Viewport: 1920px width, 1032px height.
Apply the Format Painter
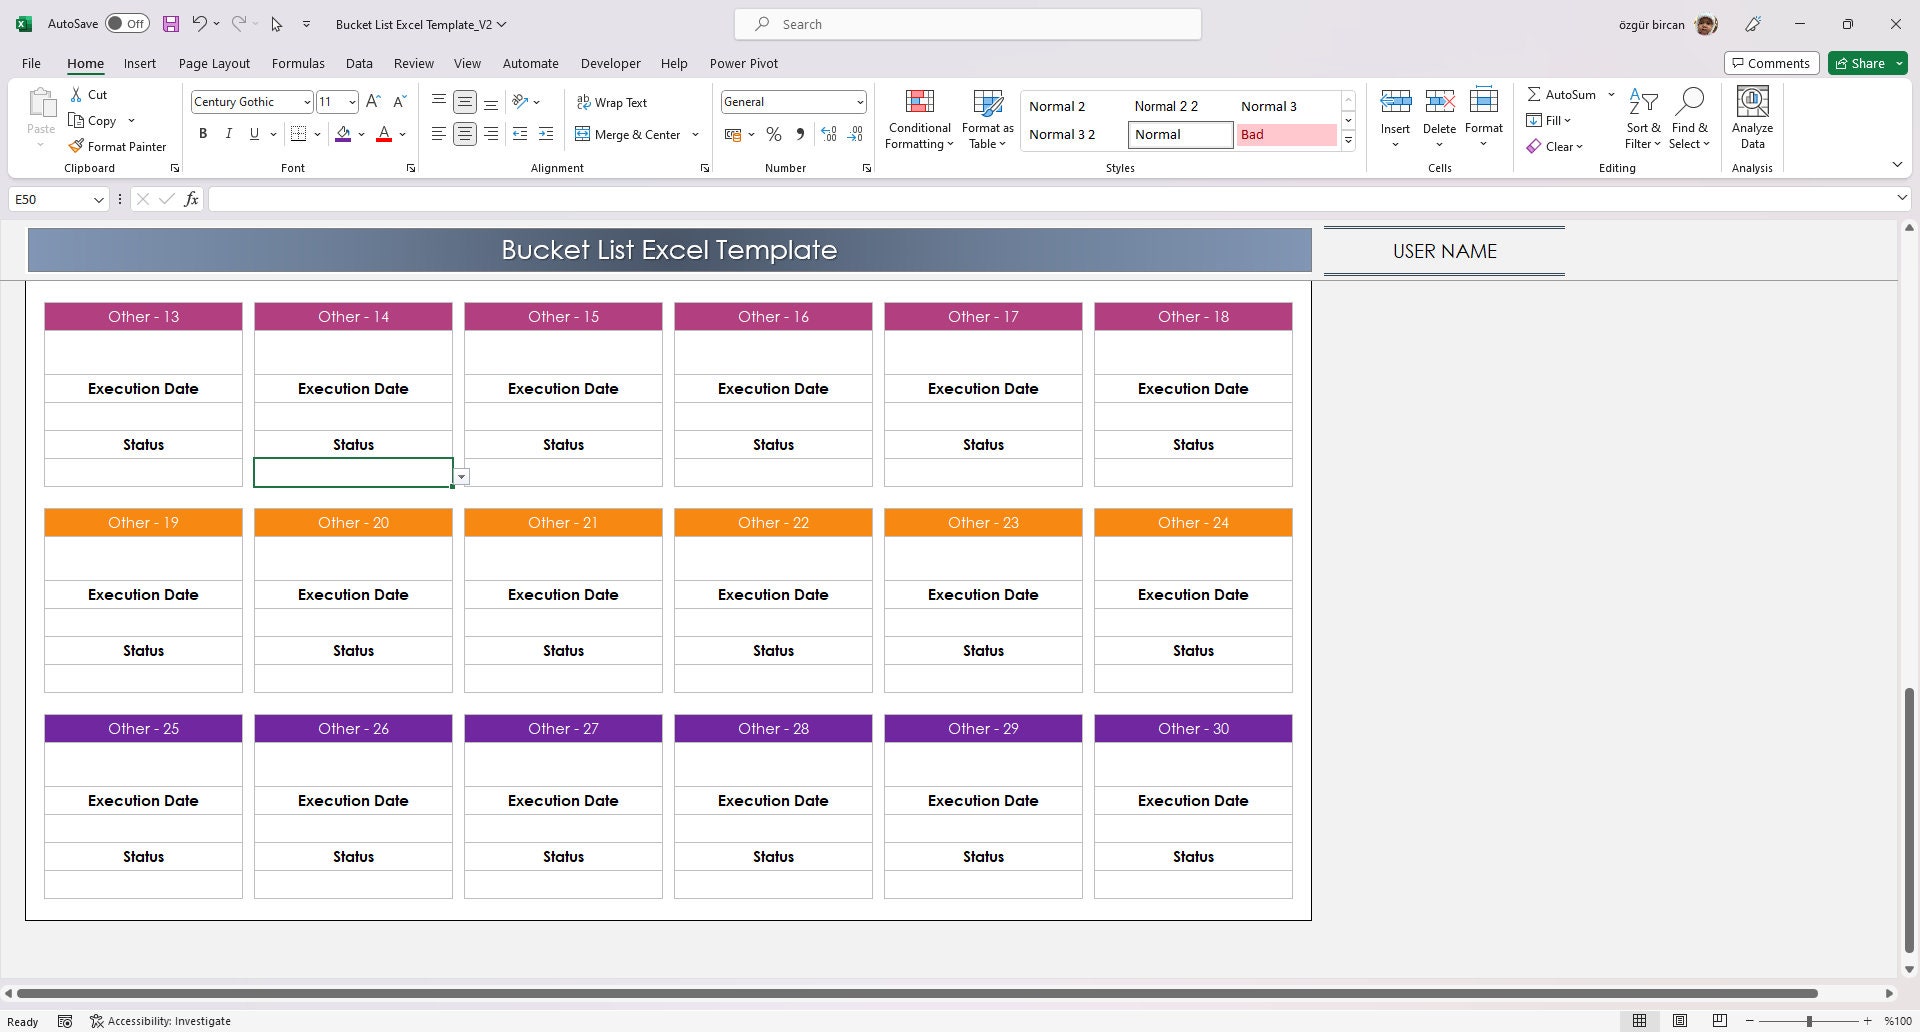(x=117, y=146)
